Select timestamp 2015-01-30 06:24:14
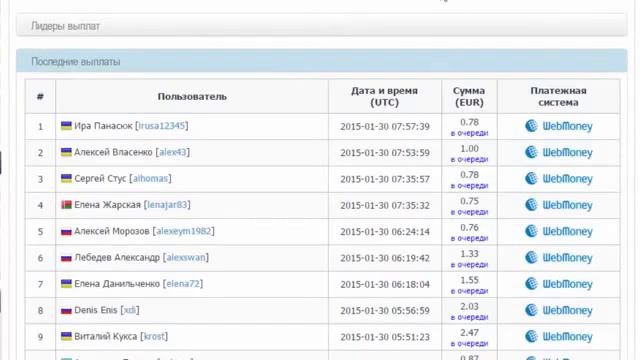 (385, 232)
